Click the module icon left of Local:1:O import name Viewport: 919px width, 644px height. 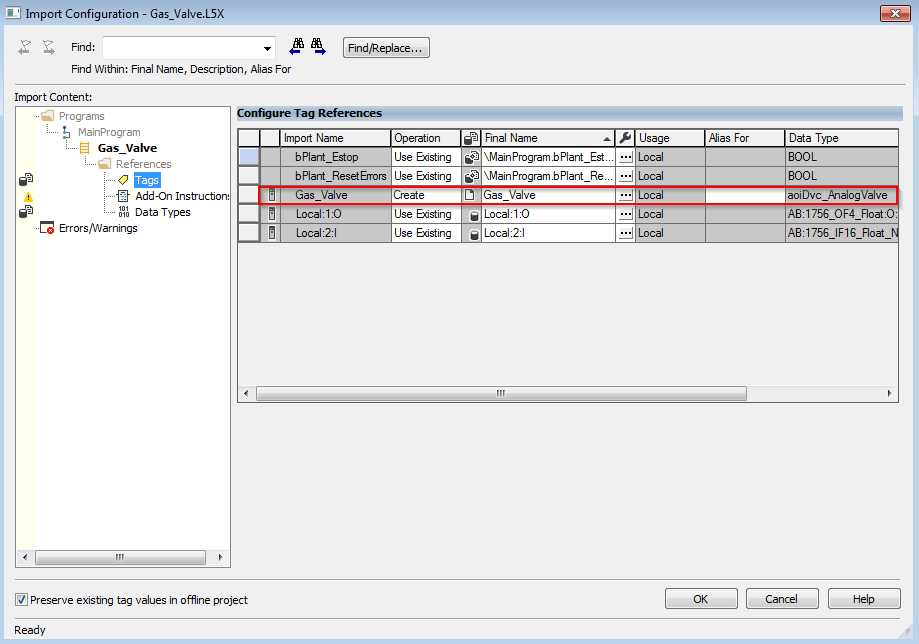point(271,214)
